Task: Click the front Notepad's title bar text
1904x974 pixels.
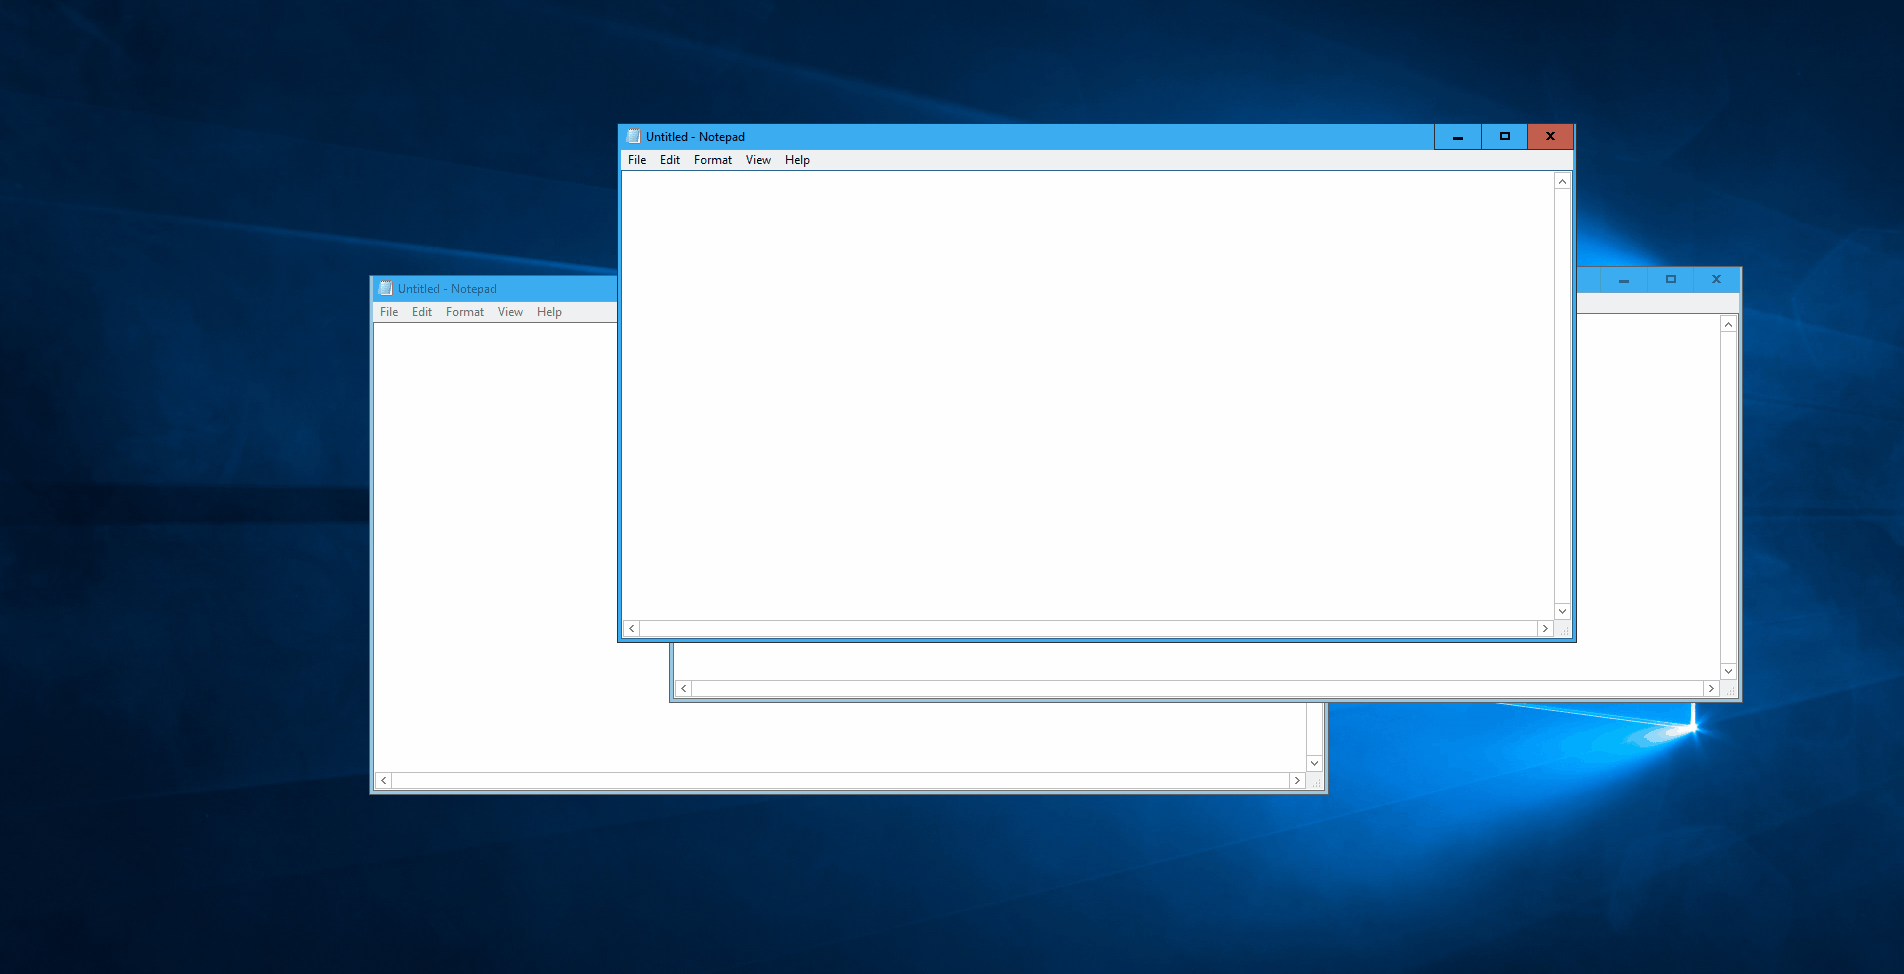Action: point(694,136)
